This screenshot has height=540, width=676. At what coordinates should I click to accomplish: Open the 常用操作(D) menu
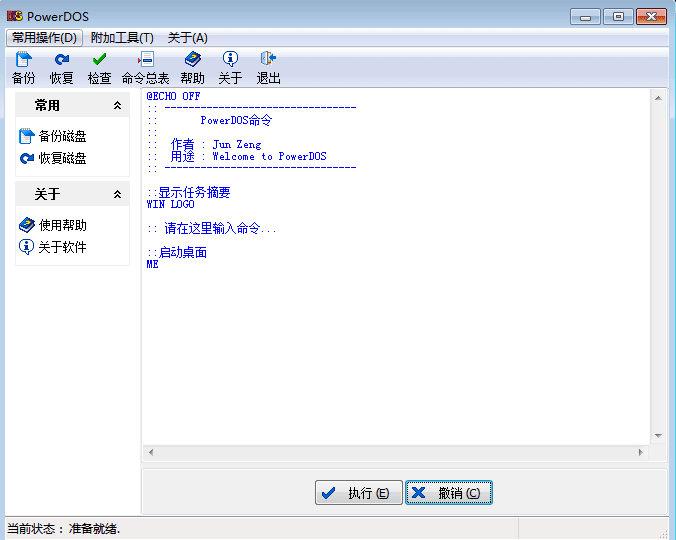44,38
